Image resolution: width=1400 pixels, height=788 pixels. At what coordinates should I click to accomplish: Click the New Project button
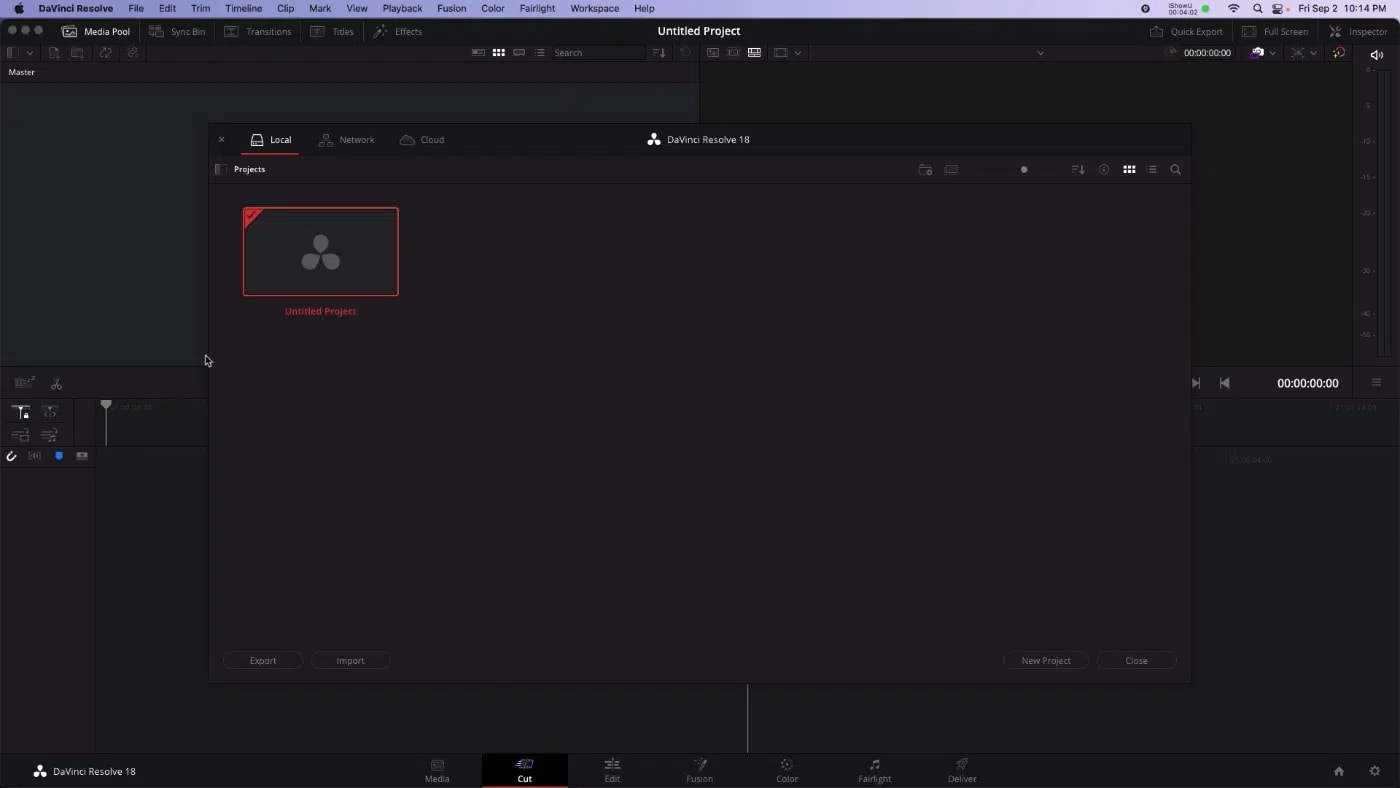point(1045,660)
